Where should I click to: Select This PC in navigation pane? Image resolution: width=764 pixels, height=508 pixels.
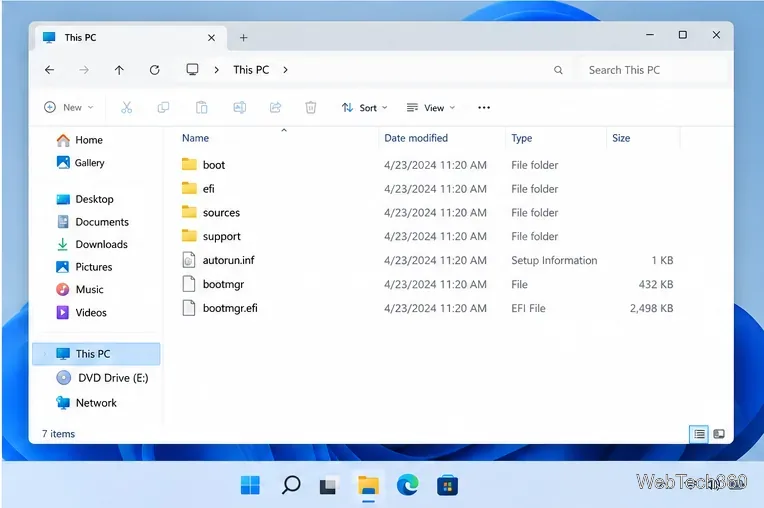[96, 354]
